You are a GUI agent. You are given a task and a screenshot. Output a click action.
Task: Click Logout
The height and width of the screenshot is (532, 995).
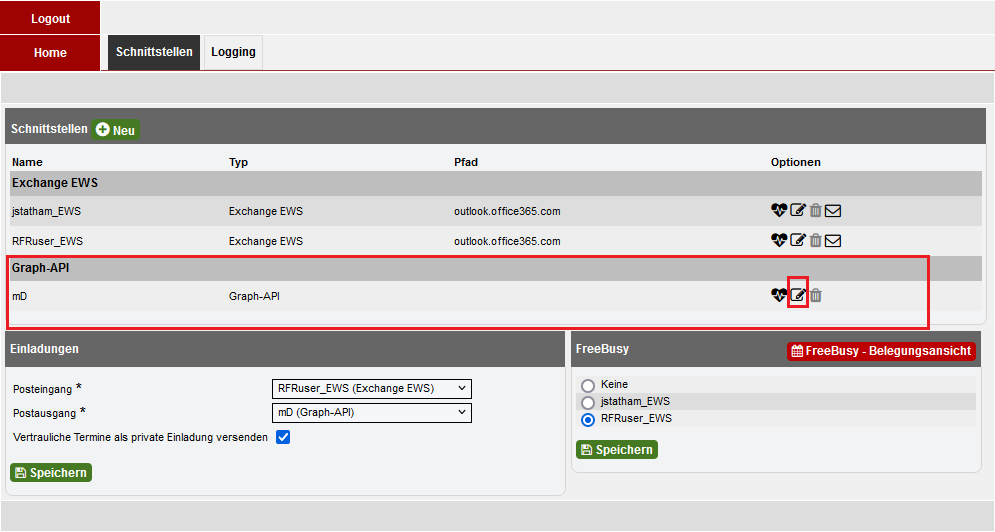(x=50, y=18)
